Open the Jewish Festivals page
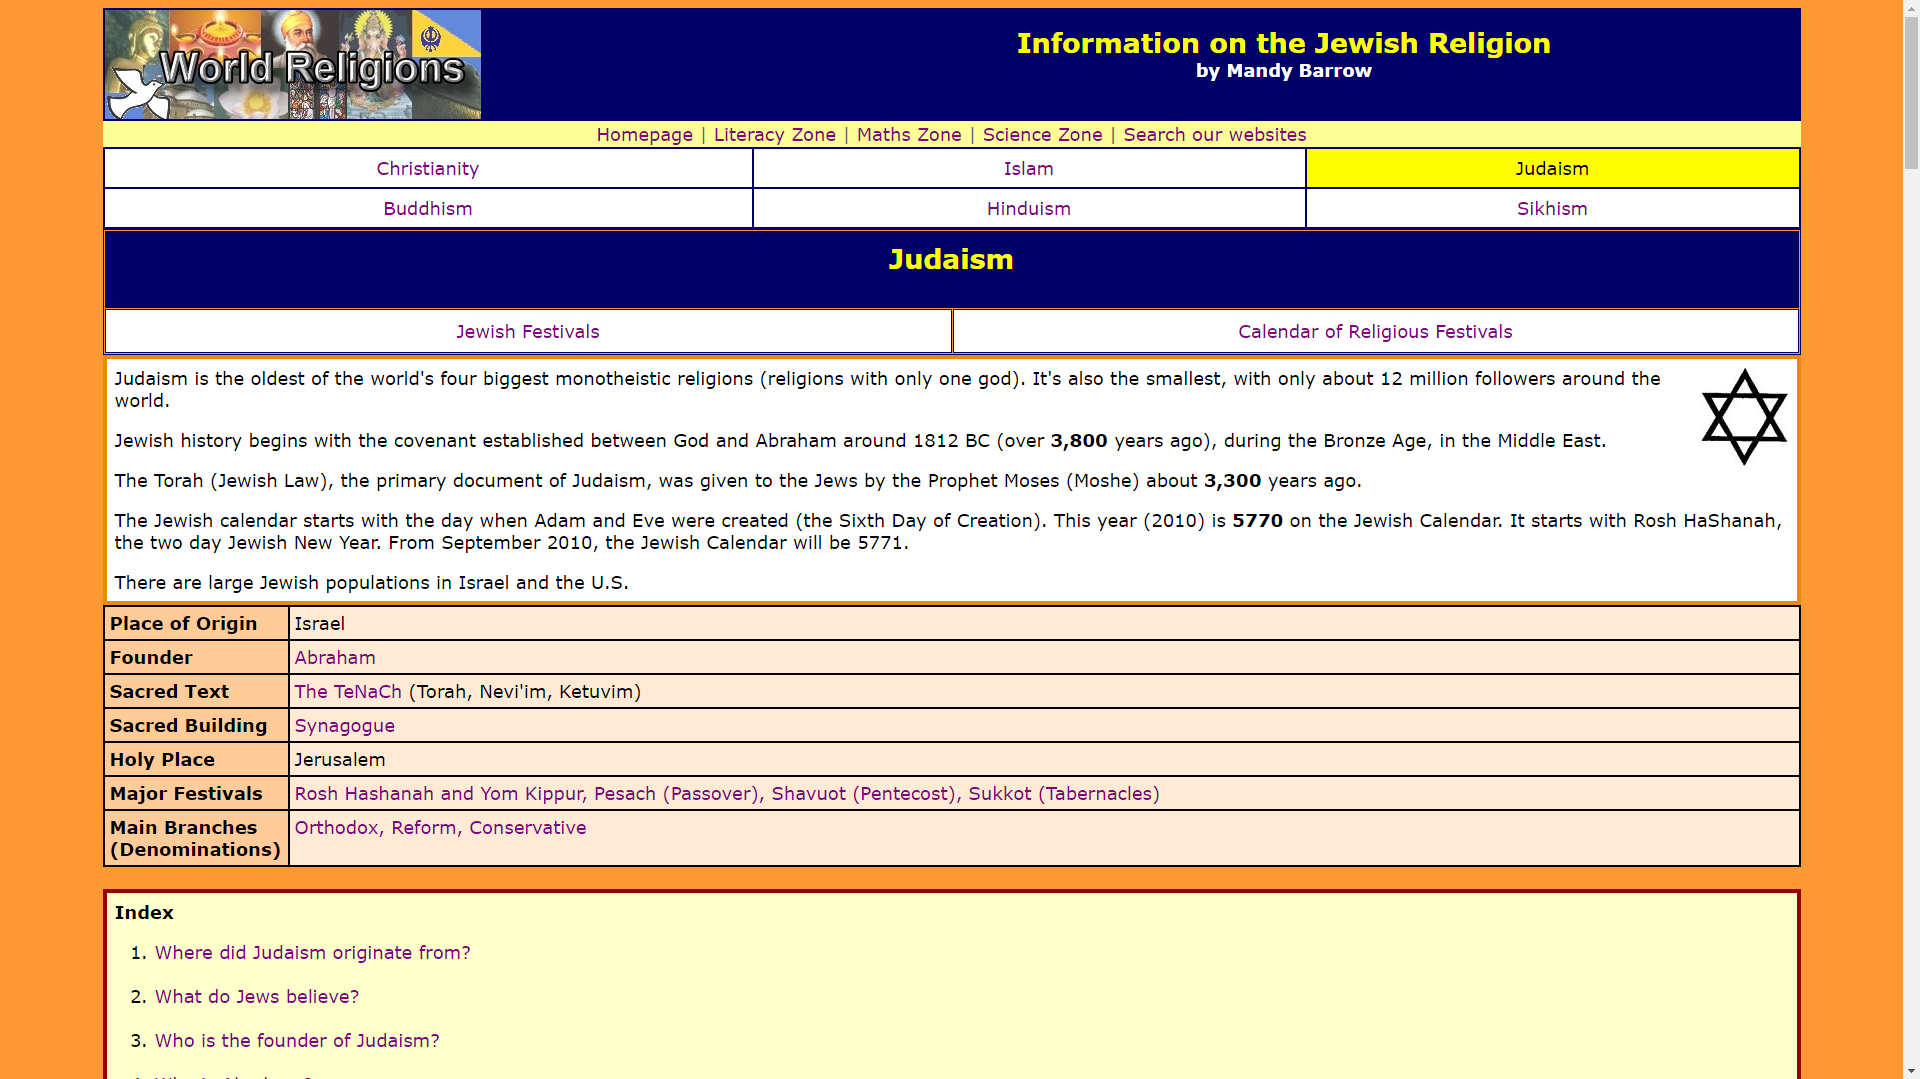 pos(527,332)
